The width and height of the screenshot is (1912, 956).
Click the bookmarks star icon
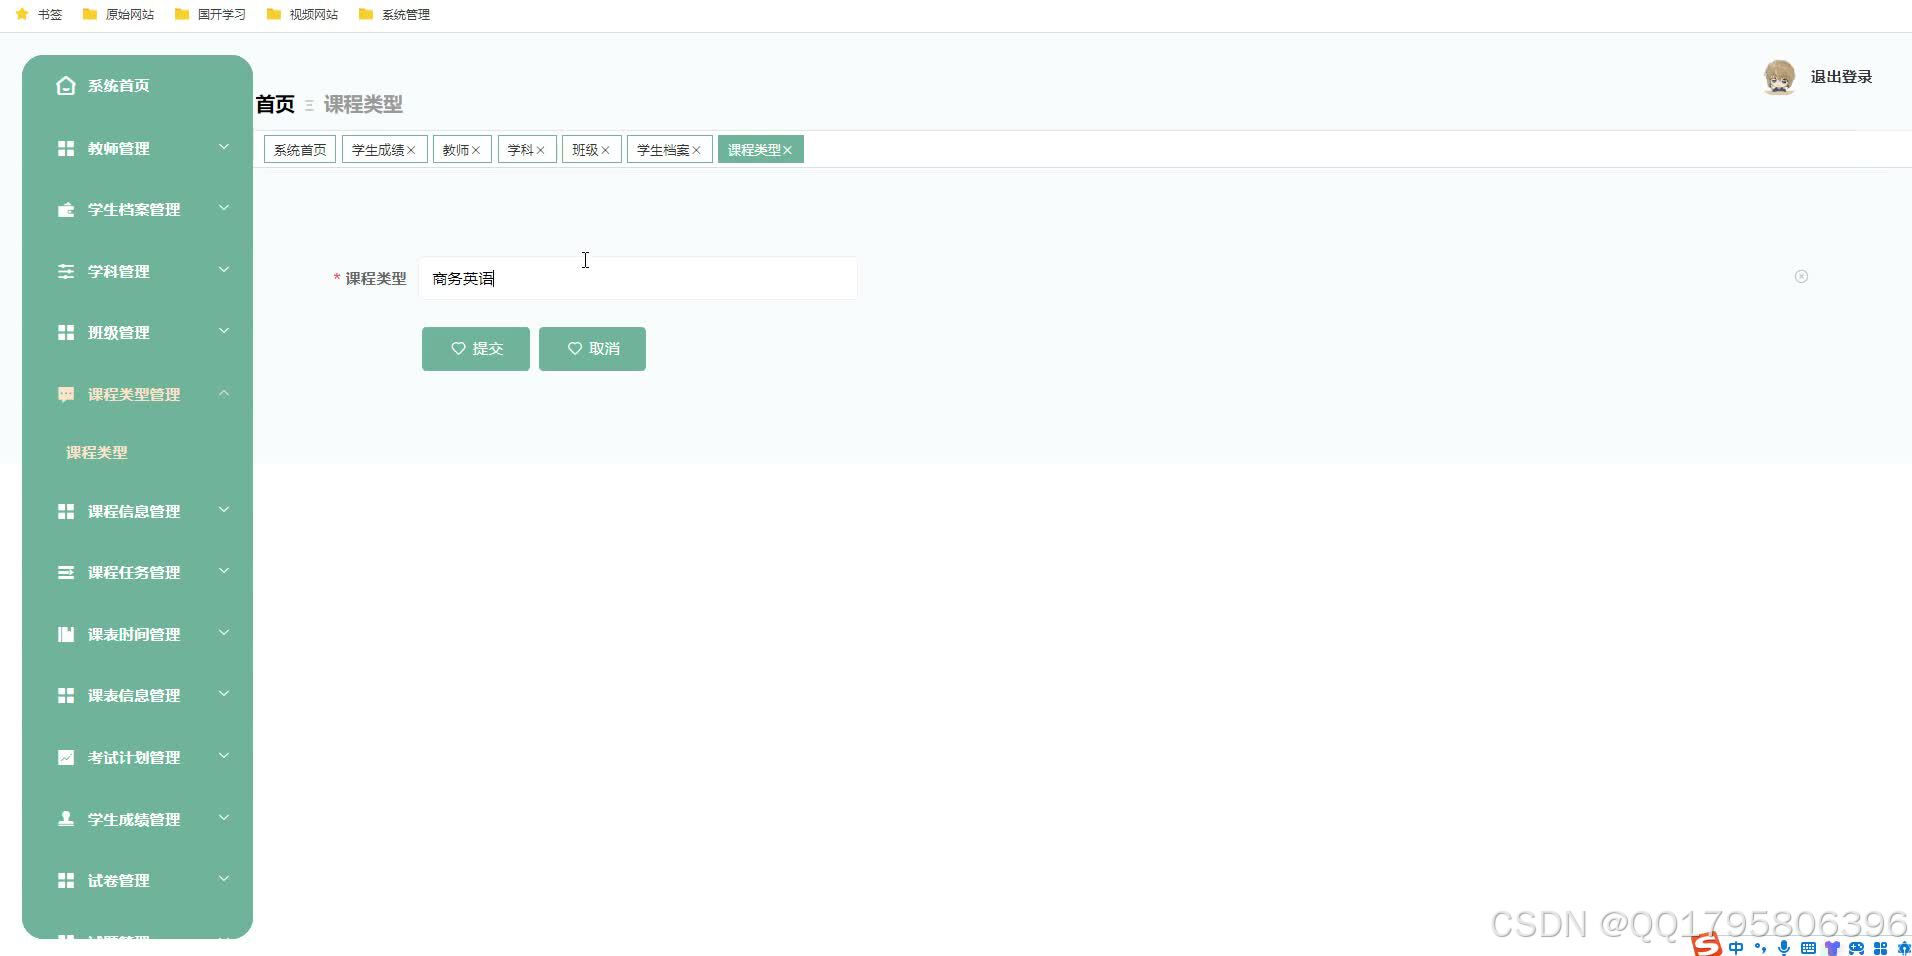(22, 14)
